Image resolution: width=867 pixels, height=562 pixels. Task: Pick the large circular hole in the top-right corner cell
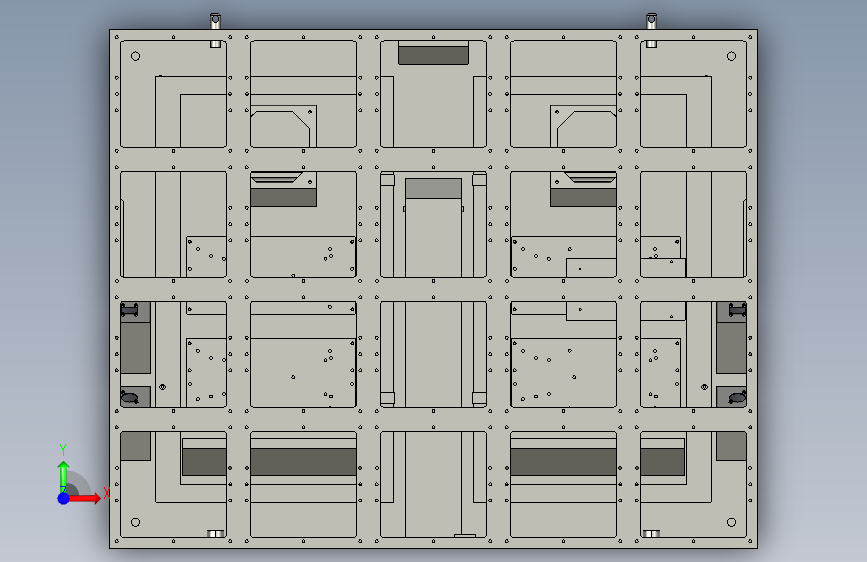[731, 56]
